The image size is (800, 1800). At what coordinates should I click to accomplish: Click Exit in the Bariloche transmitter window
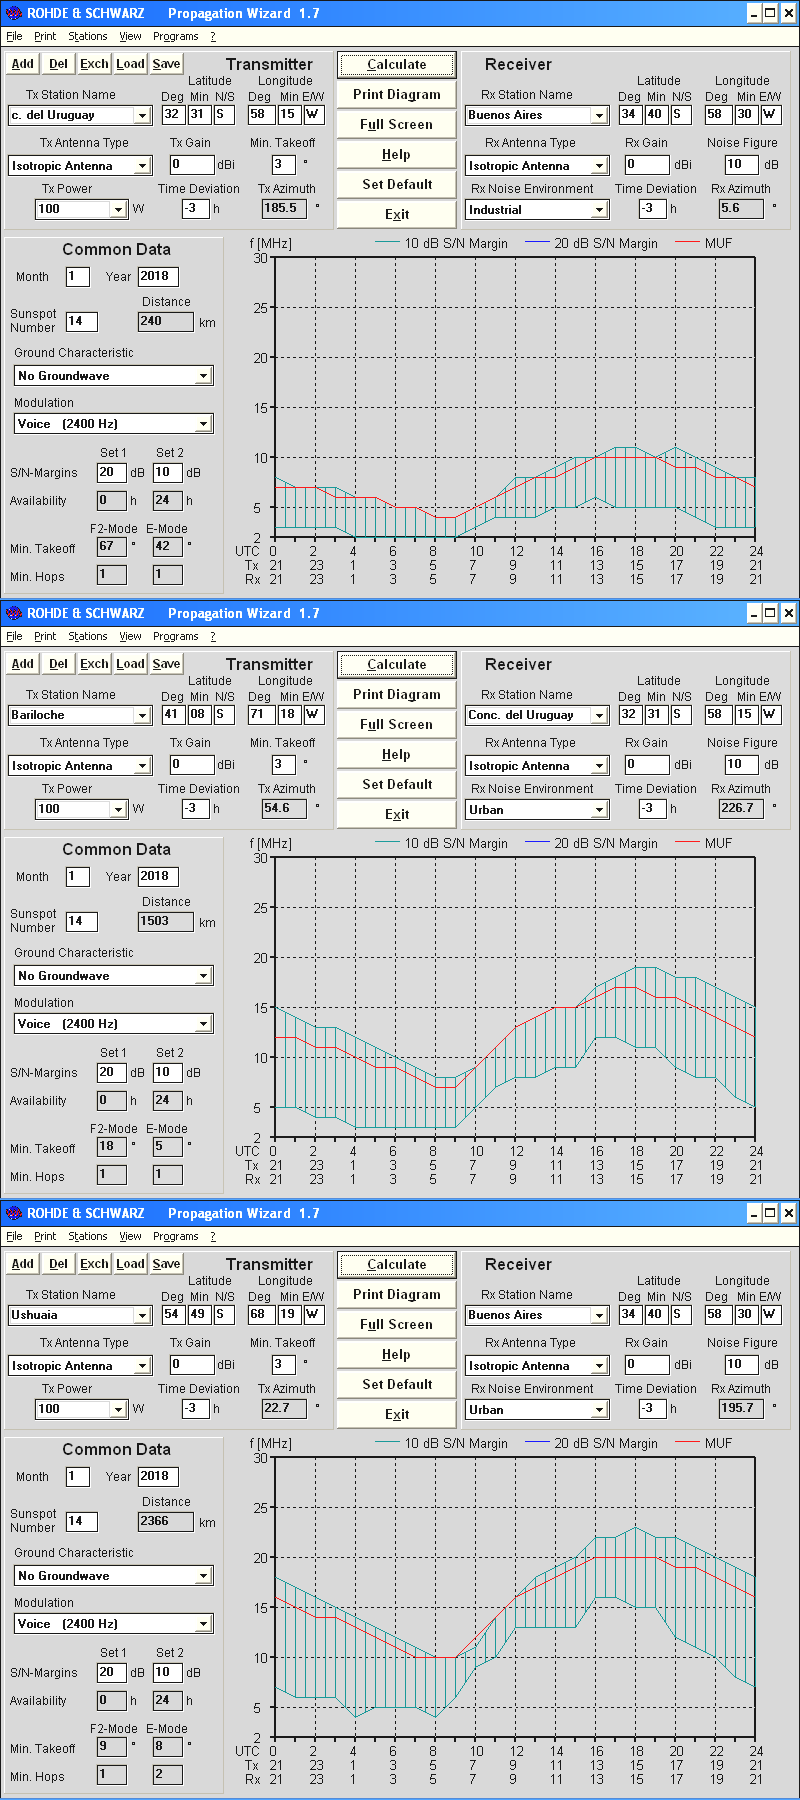coord(397,815)
